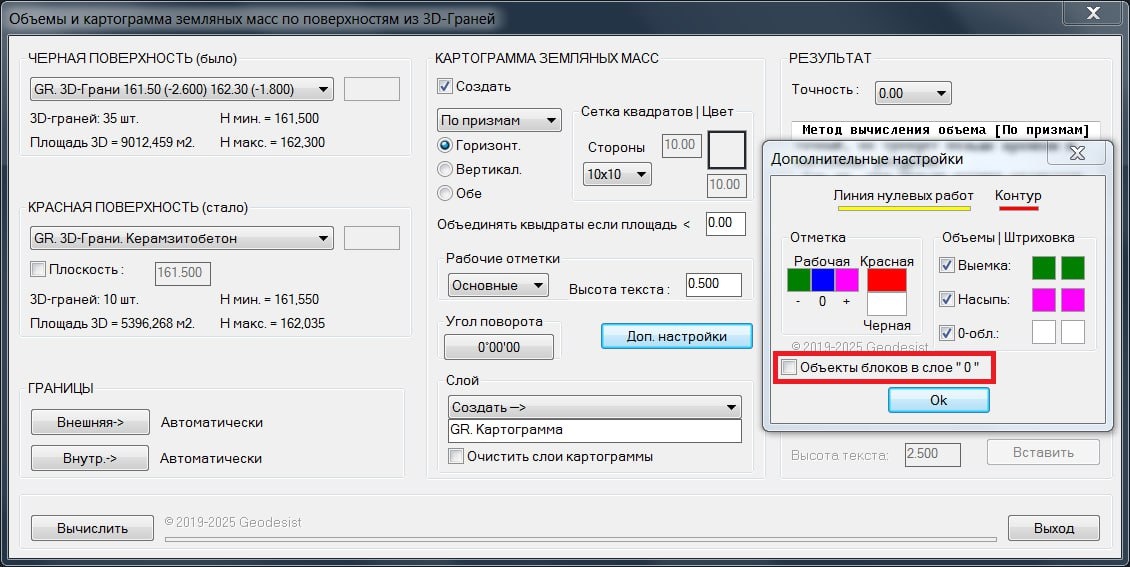Click the magenta positive working mark swatch
Viewport: 1130px width, 567px height.
pyautogui.click(x=847, y=280)
